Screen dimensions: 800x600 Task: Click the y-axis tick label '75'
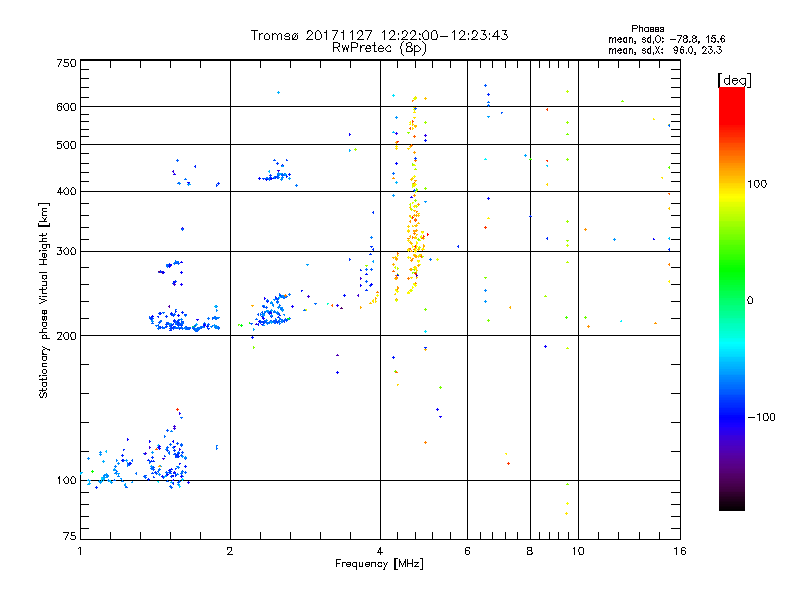(70, 536)
